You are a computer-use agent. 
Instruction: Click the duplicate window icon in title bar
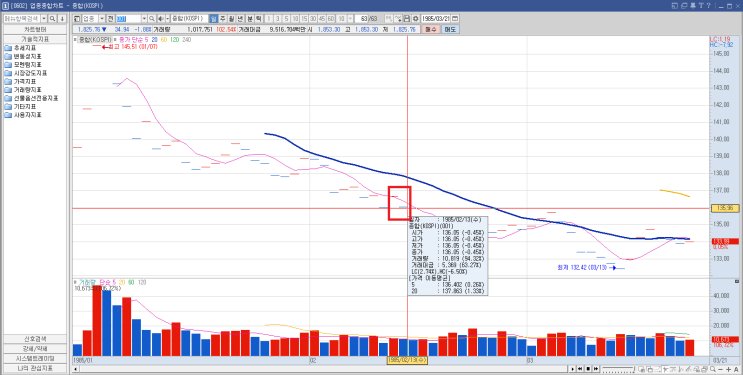point(684,6)
